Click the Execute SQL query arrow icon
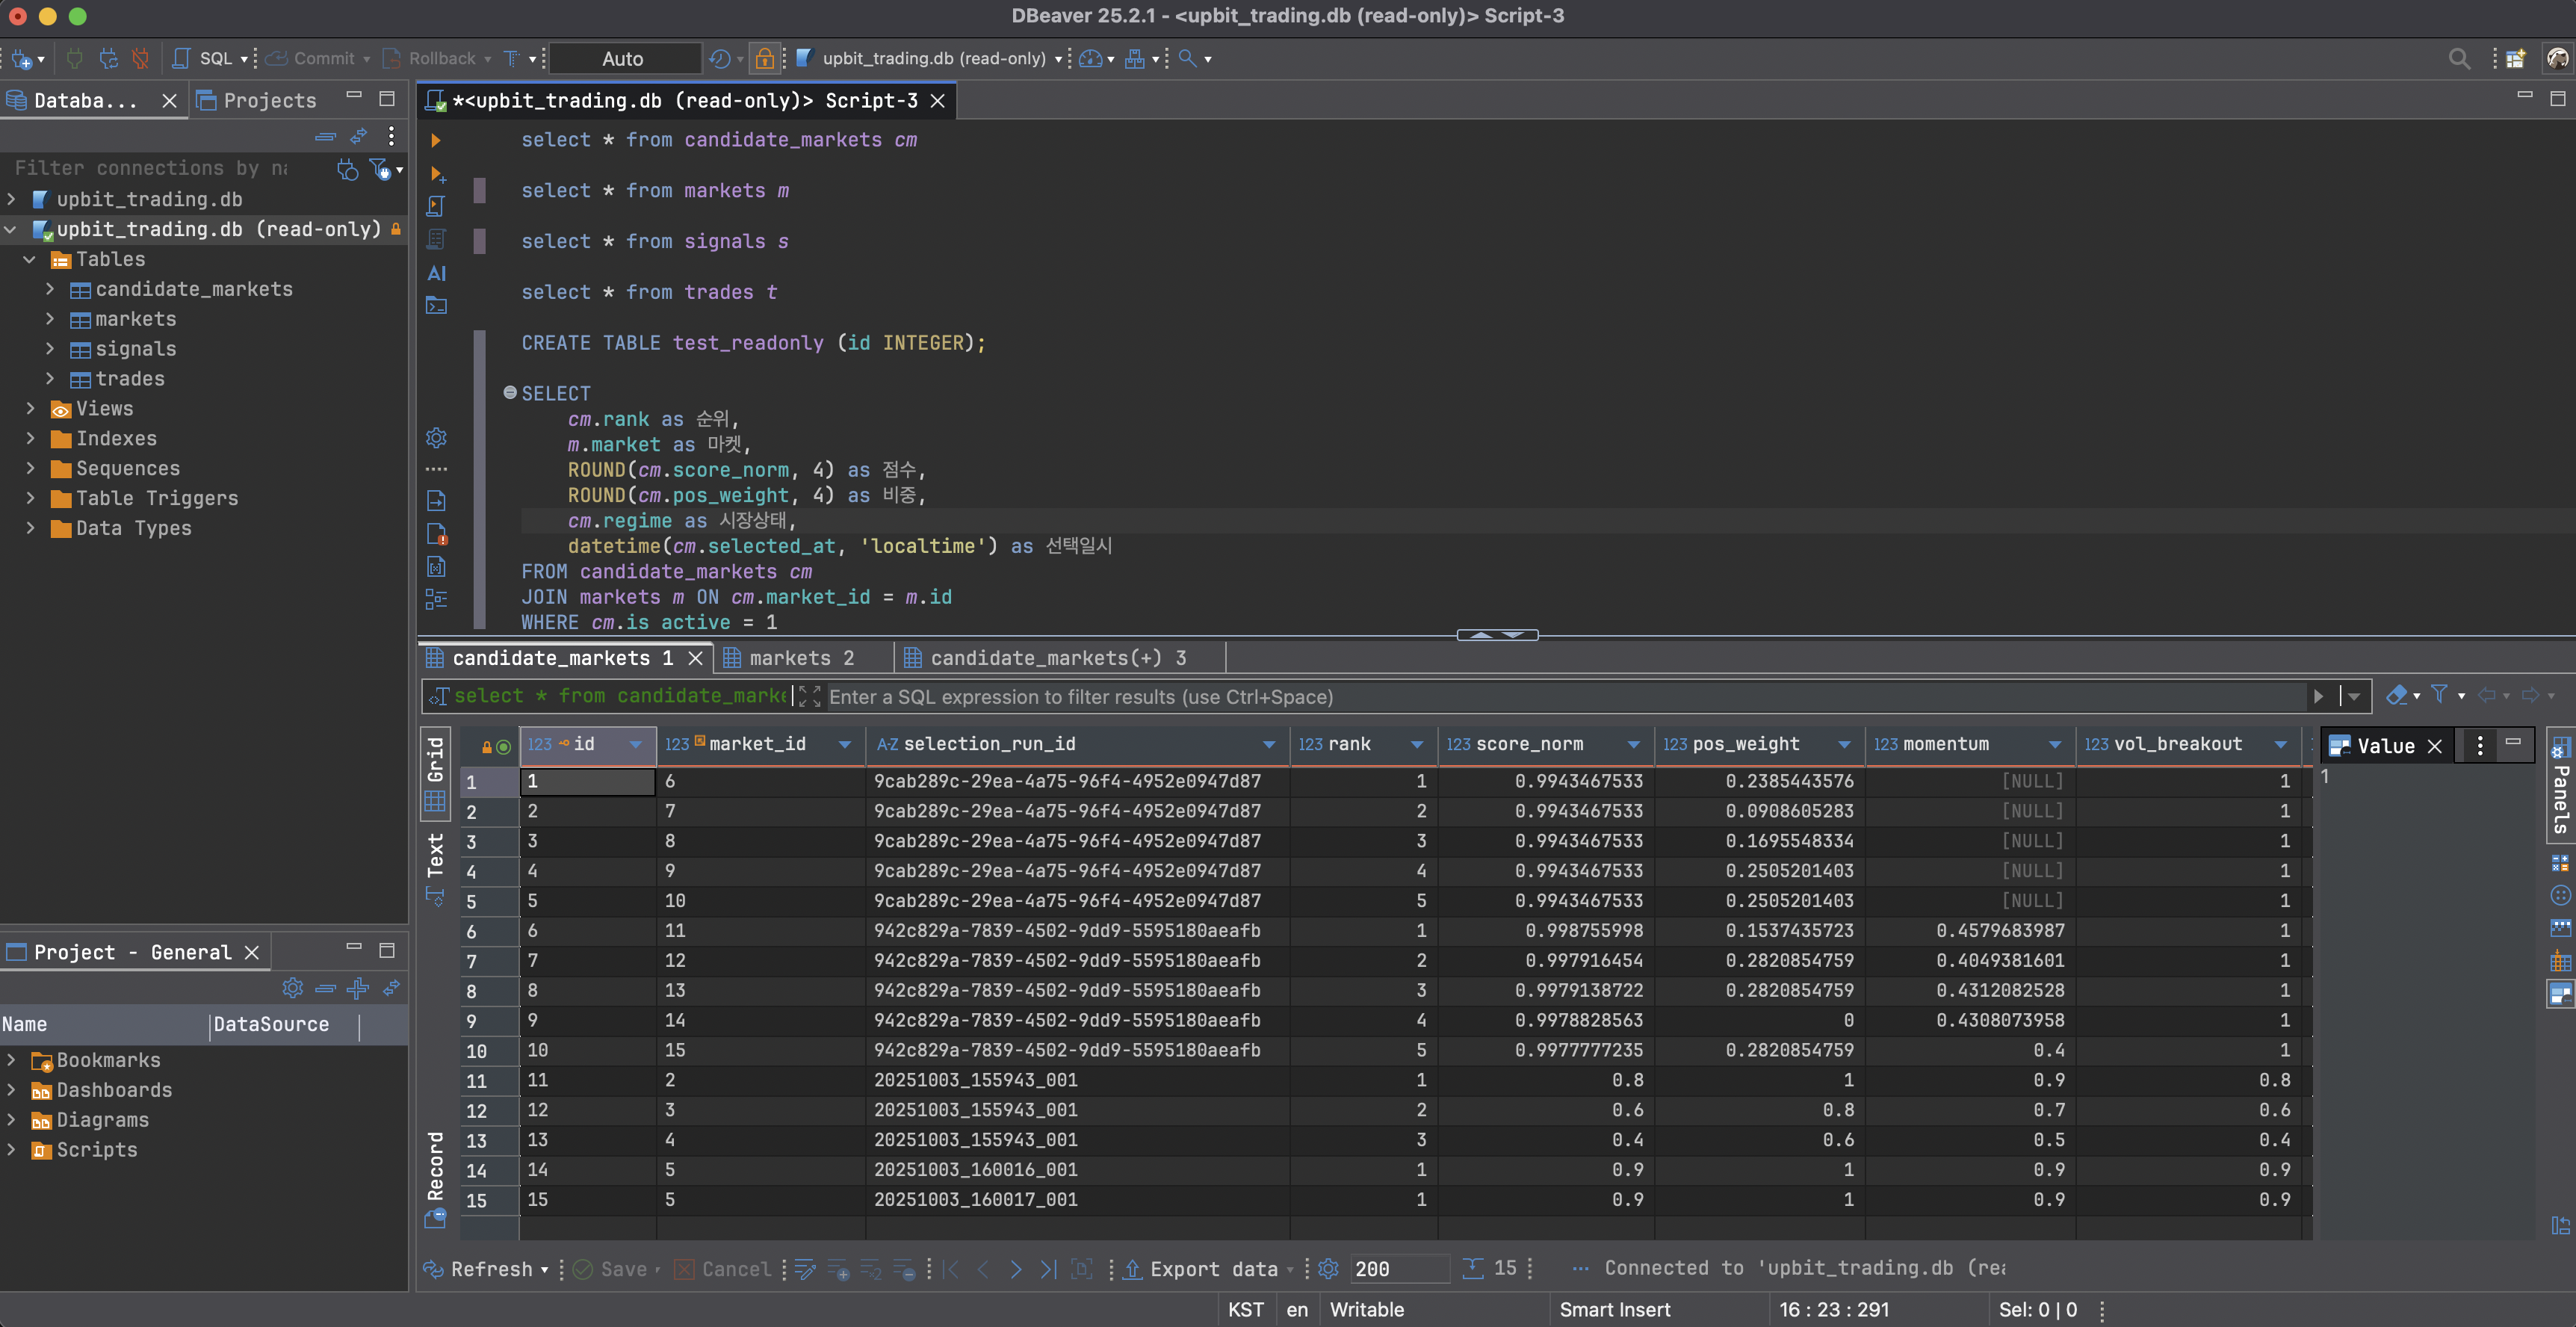The height and width of the screenshot is (1327, 2576). point(435,140)
